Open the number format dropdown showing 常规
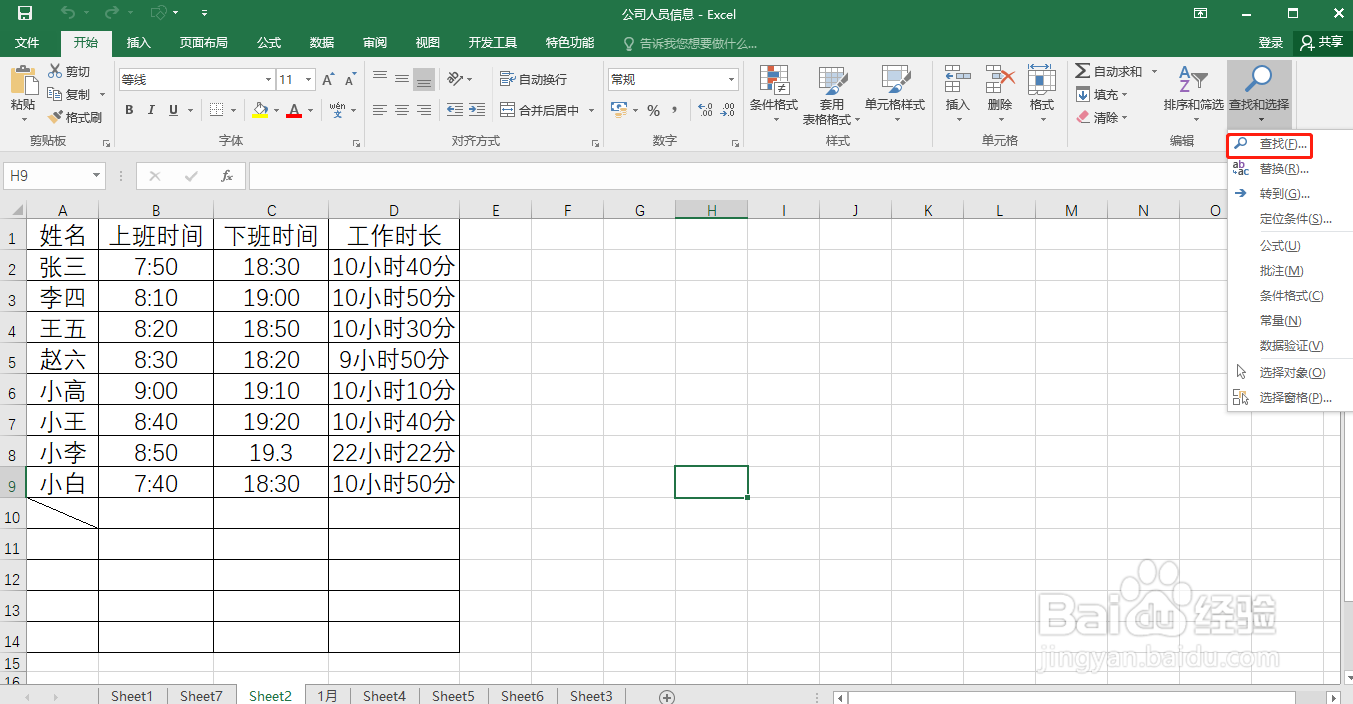This screenshot has width=1353, height=704. click(x=730, y=78)
